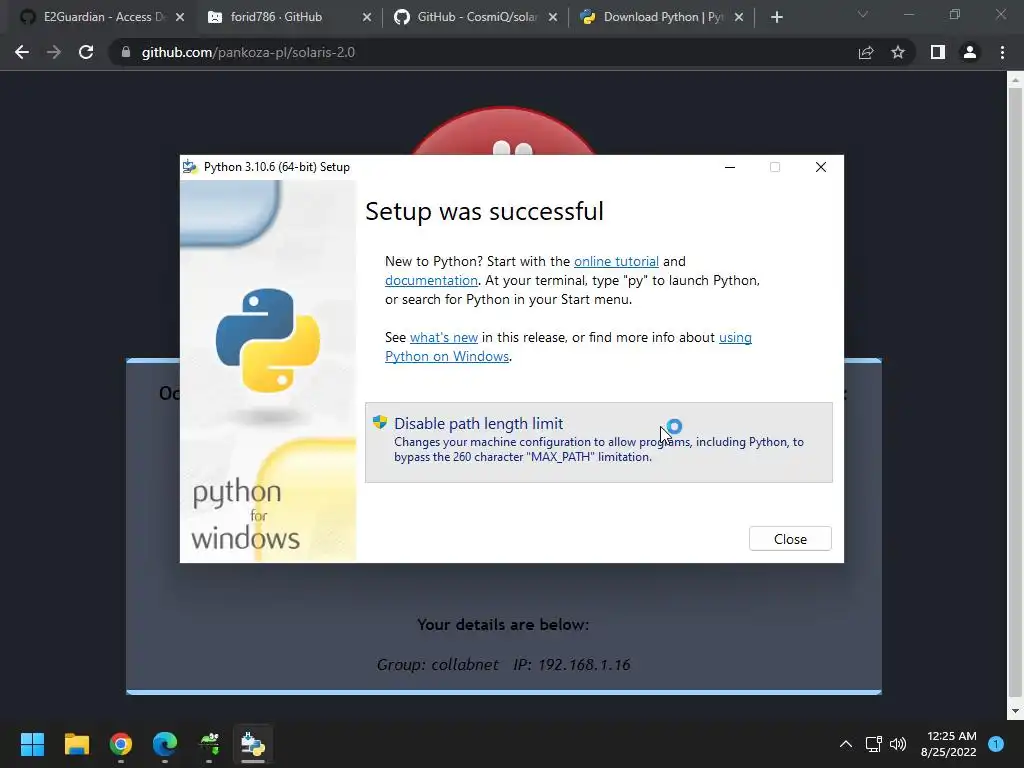Open Microsoft Edge from taskbar
The width and height of the screenshot is (1024, 768).
165,744
